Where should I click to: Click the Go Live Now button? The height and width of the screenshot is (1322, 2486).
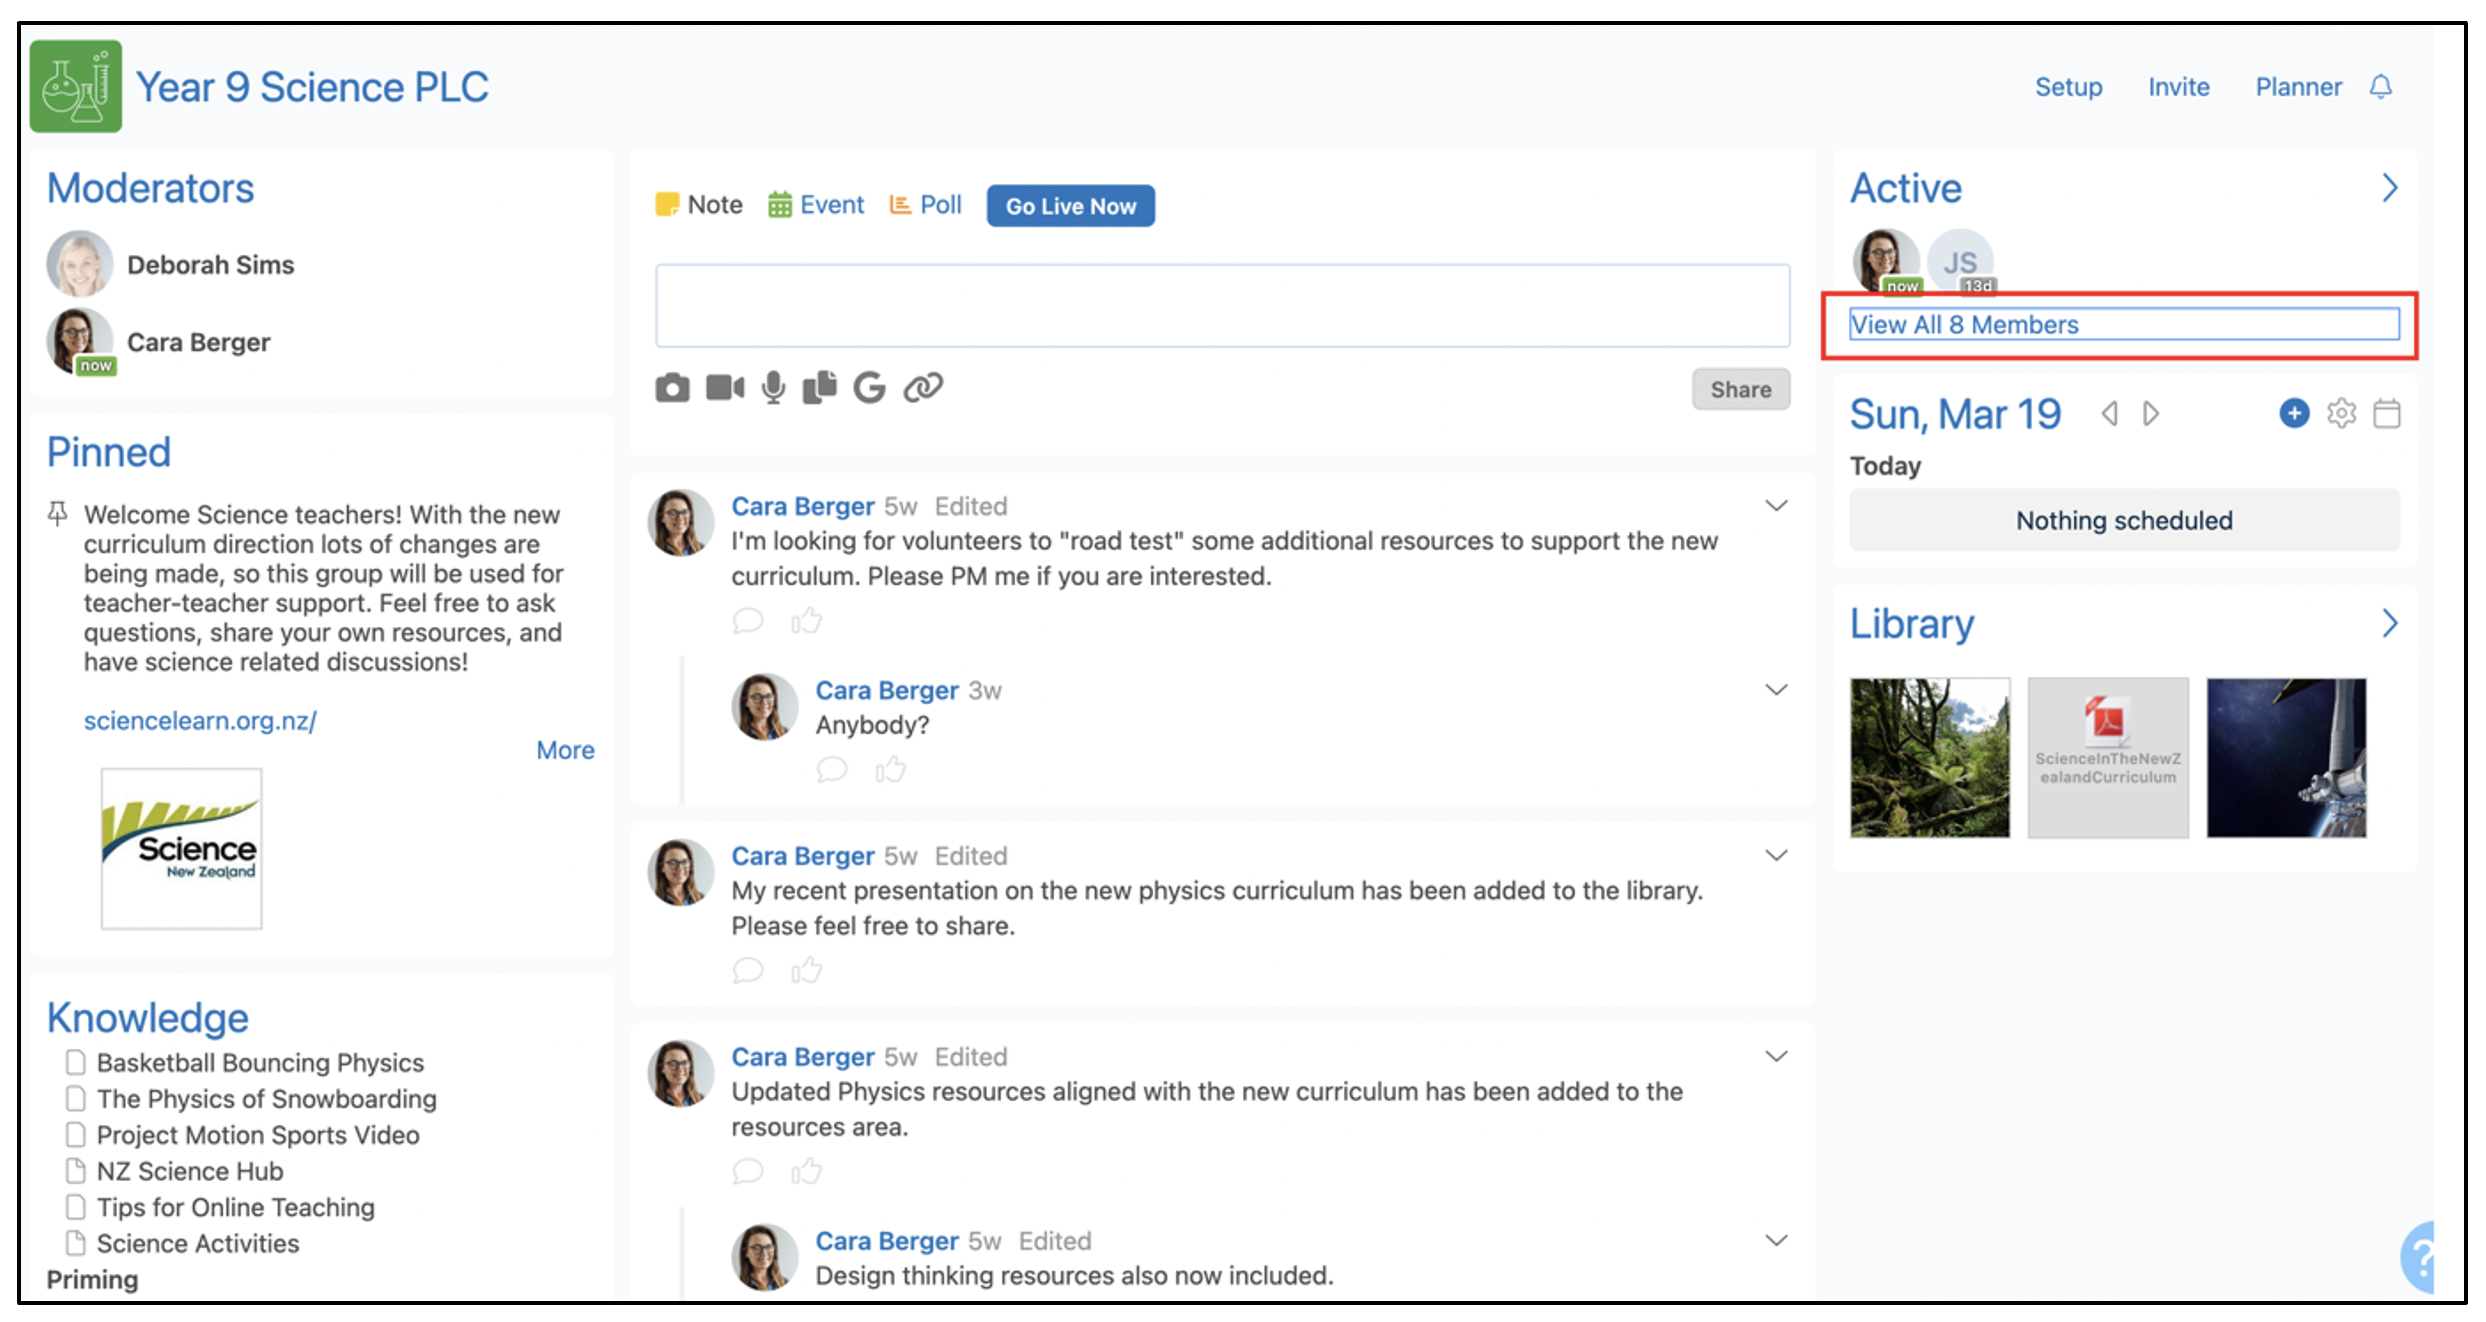(x=1070, y=206)
